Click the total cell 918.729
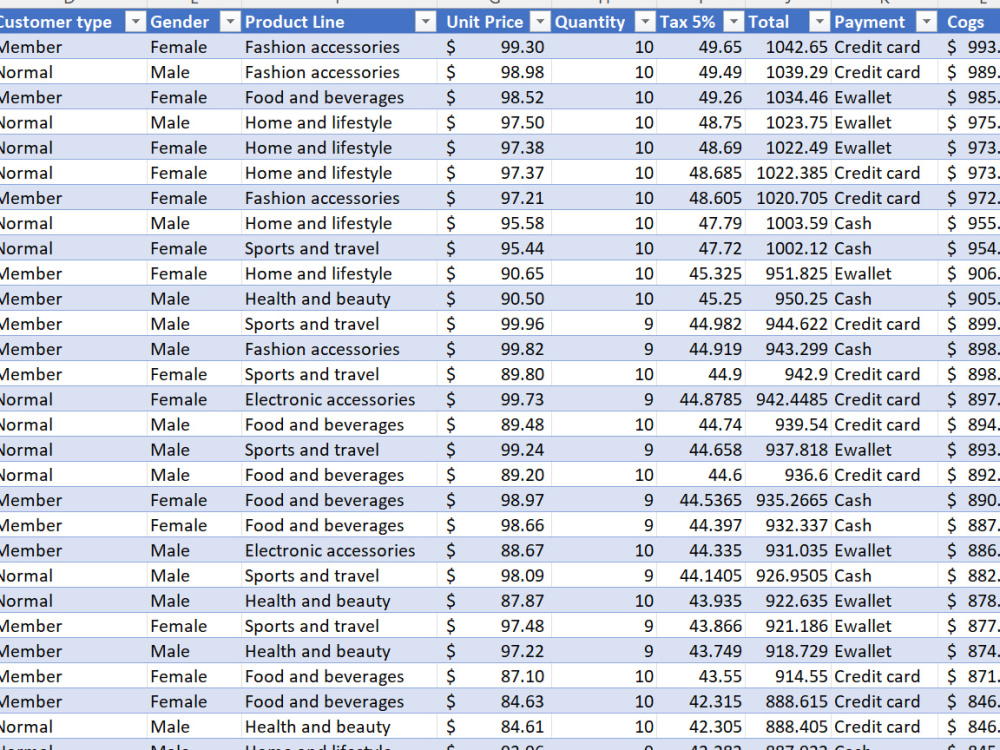Viewport: 1000px width, 750px height. pyautogui.click(x=788, y=652)
